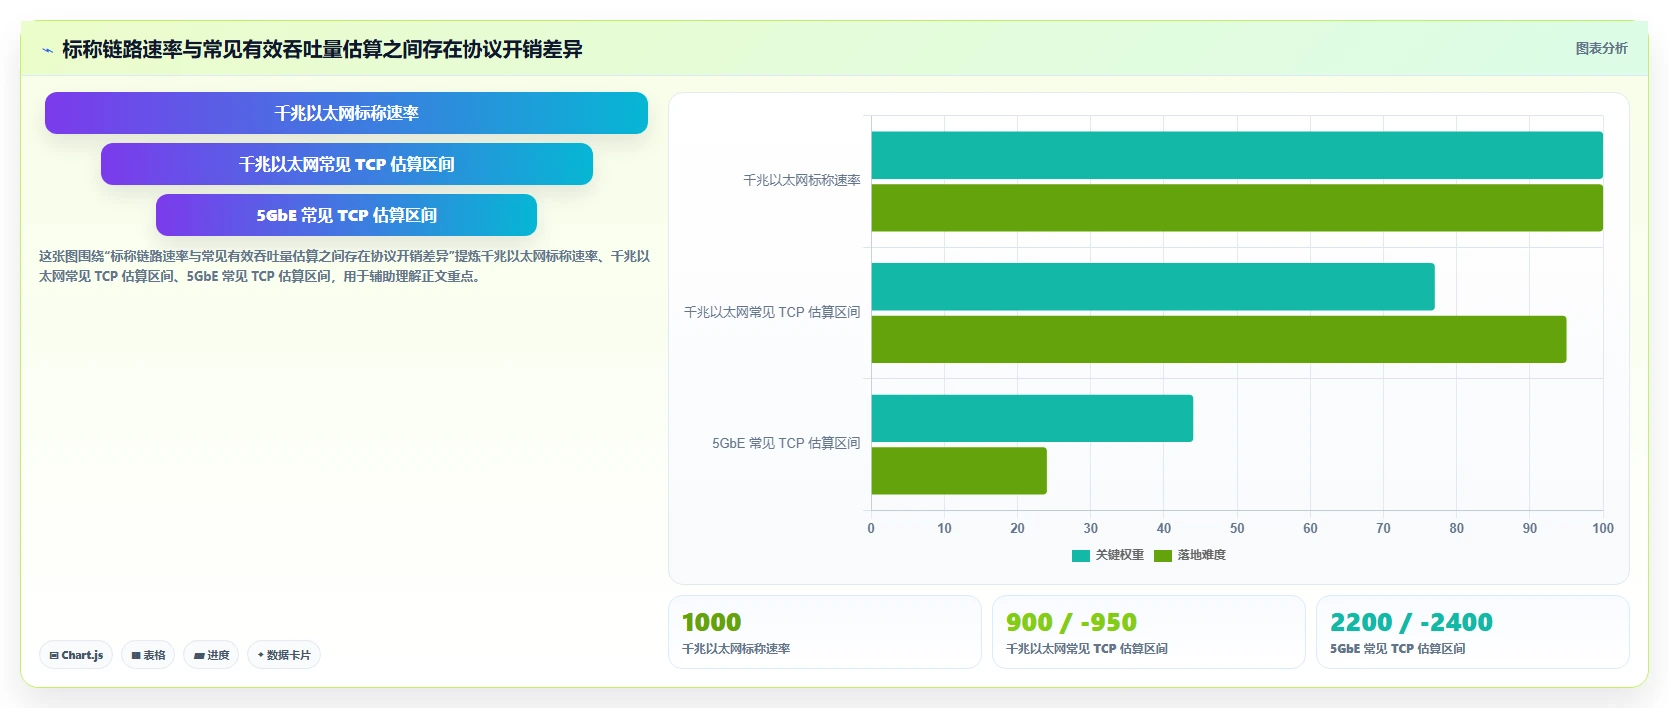1669x708 pixels.
Task: Click the 图表分析 label in header
Action: 1601,48
